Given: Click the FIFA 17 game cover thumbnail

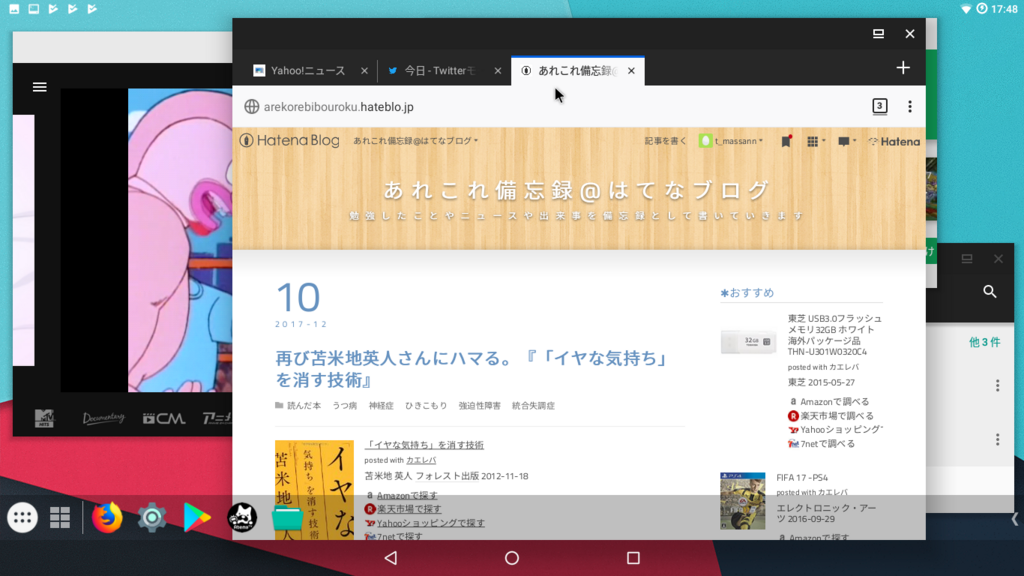Looking at the screenshot, I should click(743, 501).
